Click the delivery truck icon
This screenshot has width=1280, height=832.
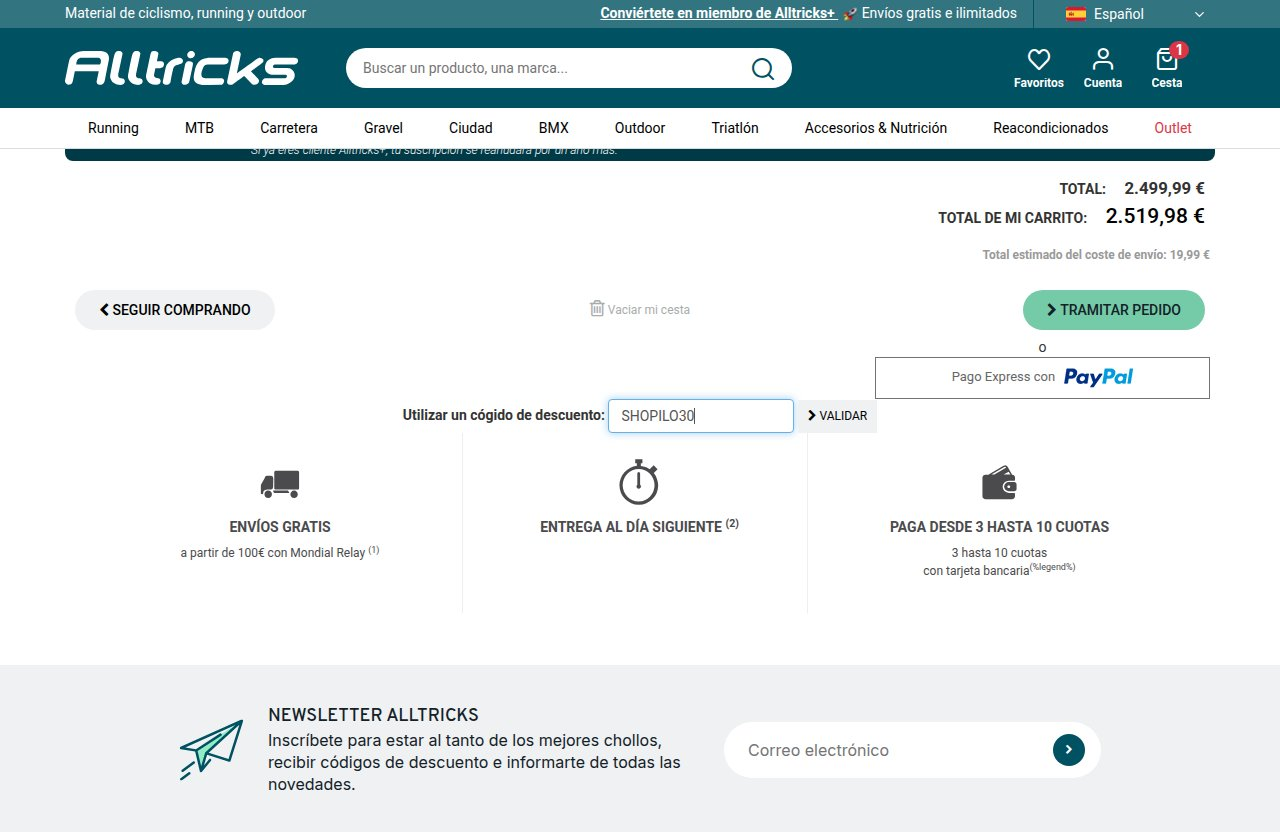(280, 484)
